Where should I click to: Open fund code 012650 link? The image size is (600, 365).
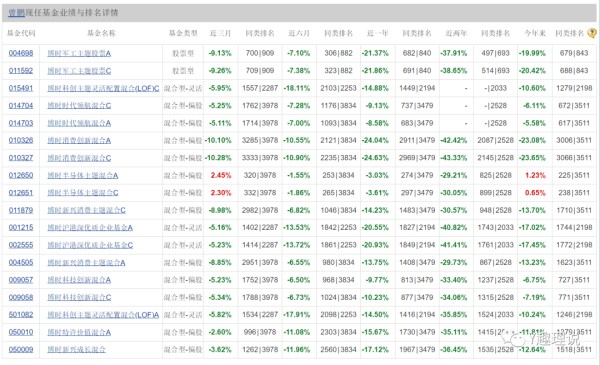click(x=21, y=175)
